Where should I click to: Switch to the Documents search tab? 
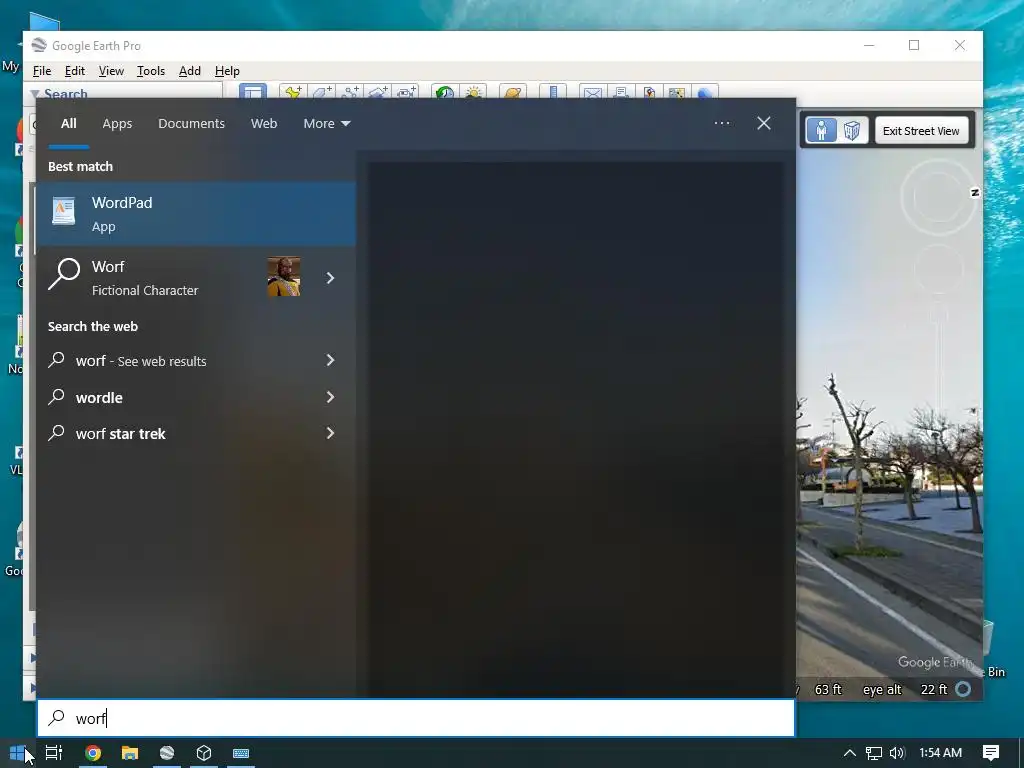[x=191, y=123]
